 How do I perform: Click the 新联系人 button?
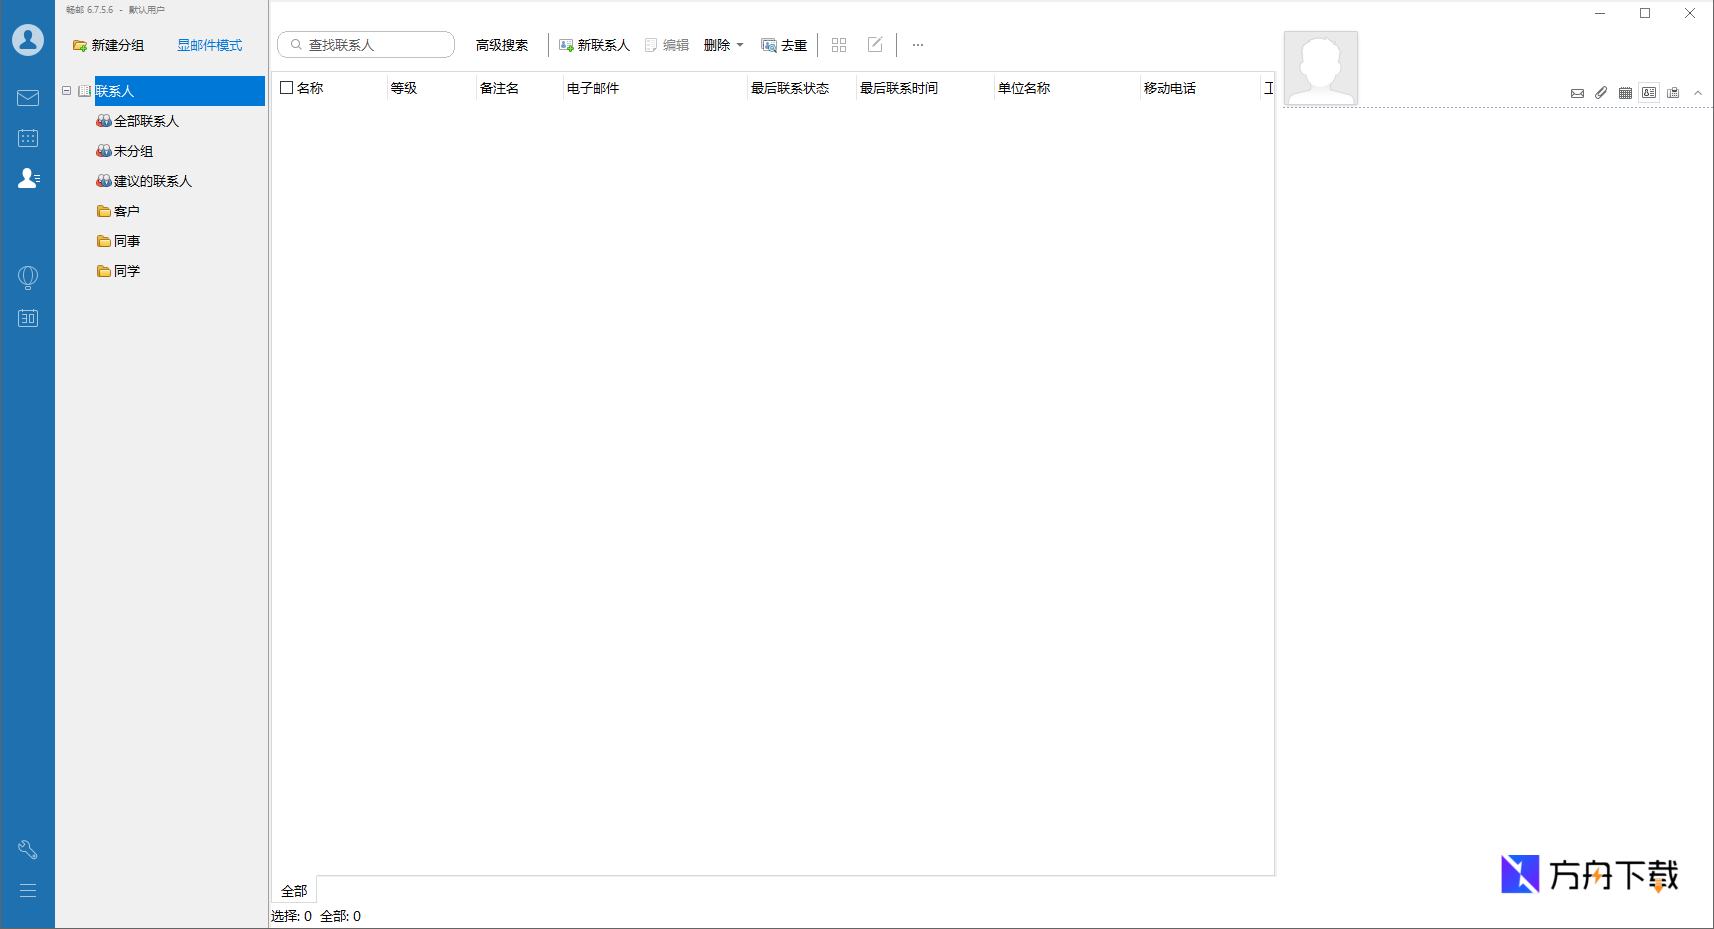(594, 45)
